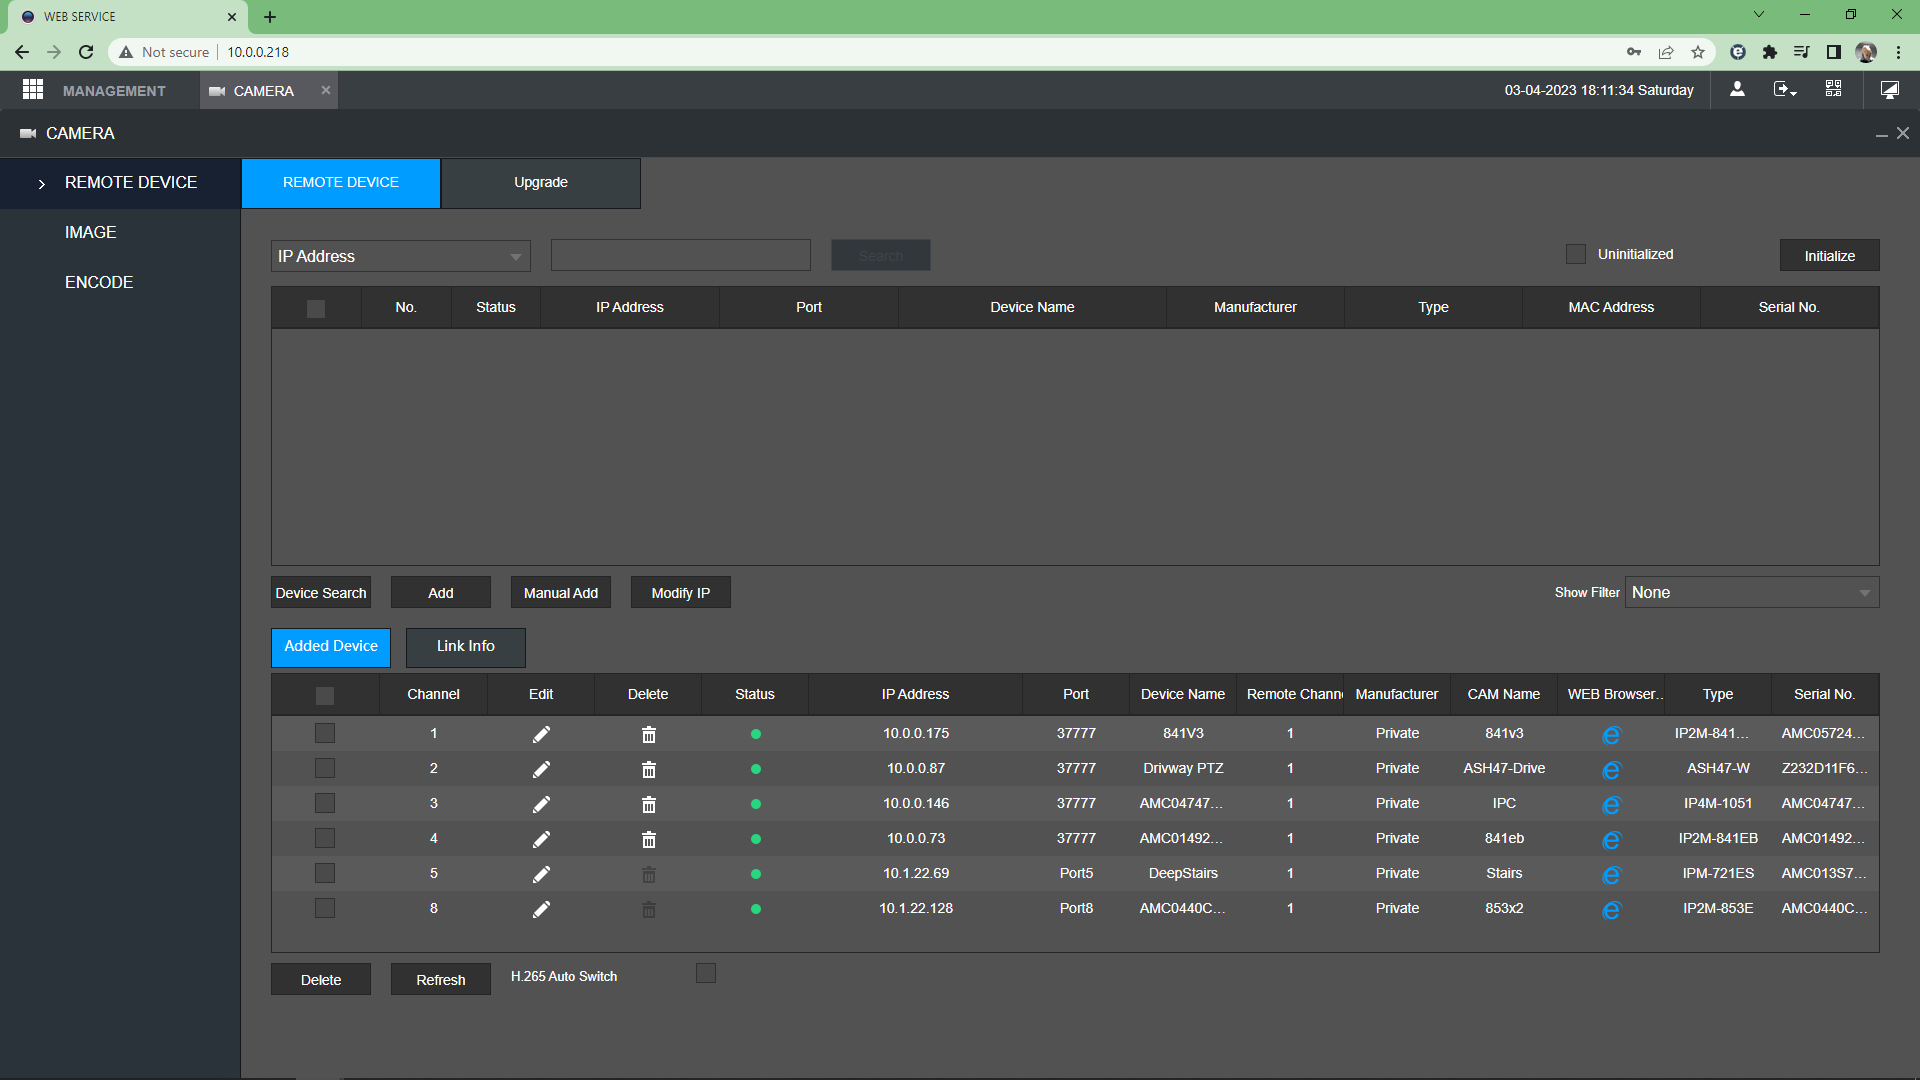The image size is (1920, 1080).
Task: Sort by Channel column header
Action: point(433,695)
